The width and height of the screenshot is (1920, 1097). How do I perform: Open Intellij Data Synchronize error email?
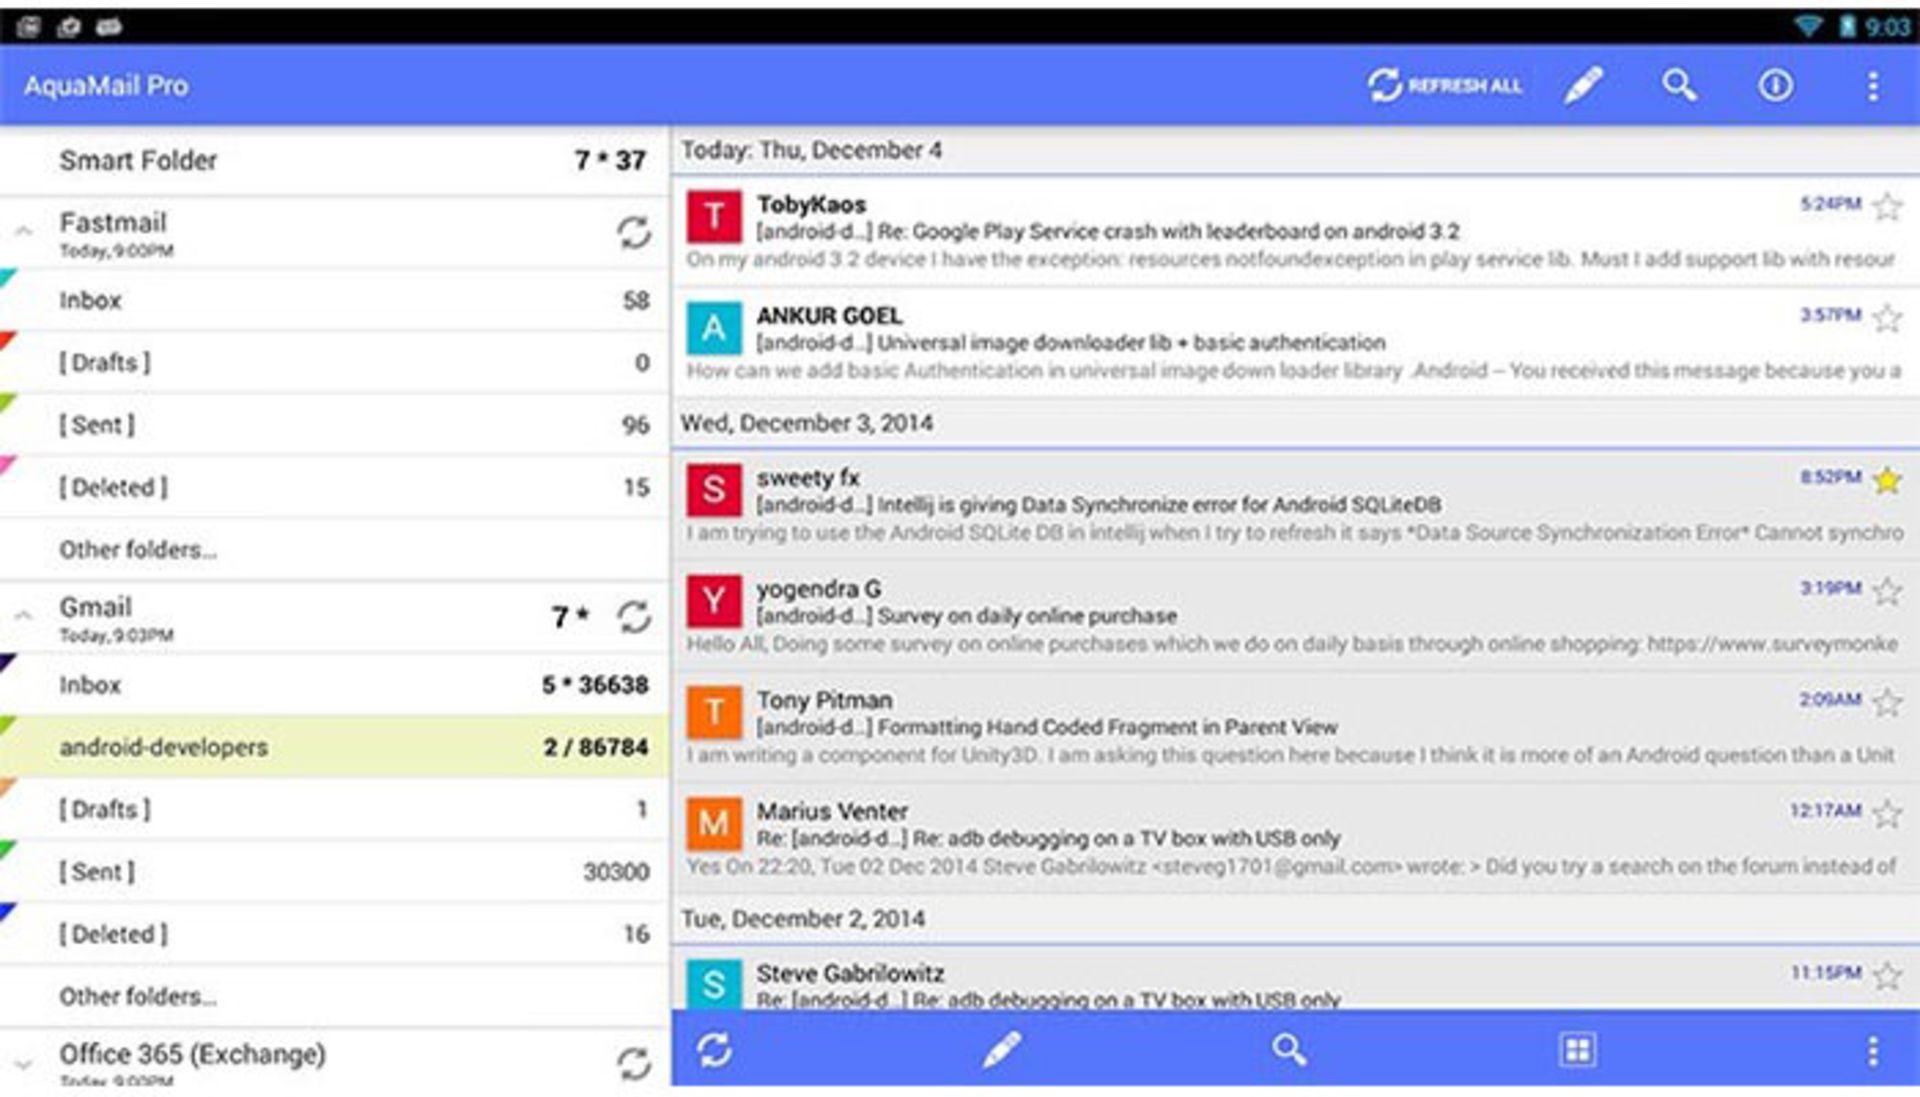[1098, 505]
